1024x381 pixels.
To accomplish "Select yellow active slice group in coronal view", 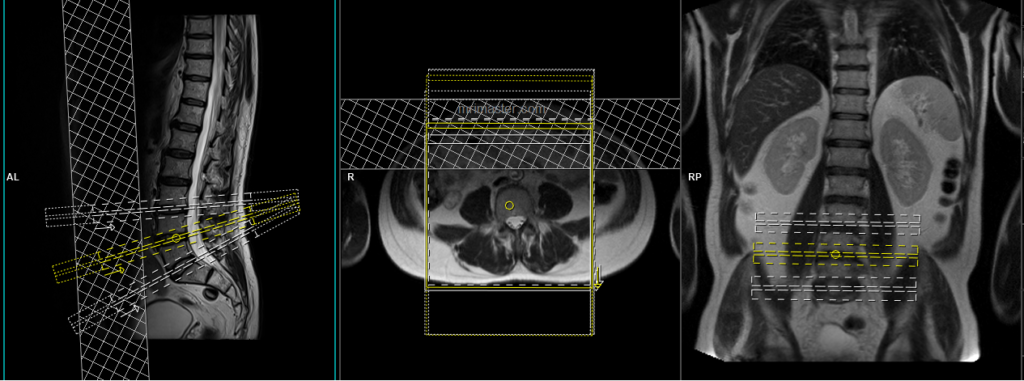I will click(835, 254).
